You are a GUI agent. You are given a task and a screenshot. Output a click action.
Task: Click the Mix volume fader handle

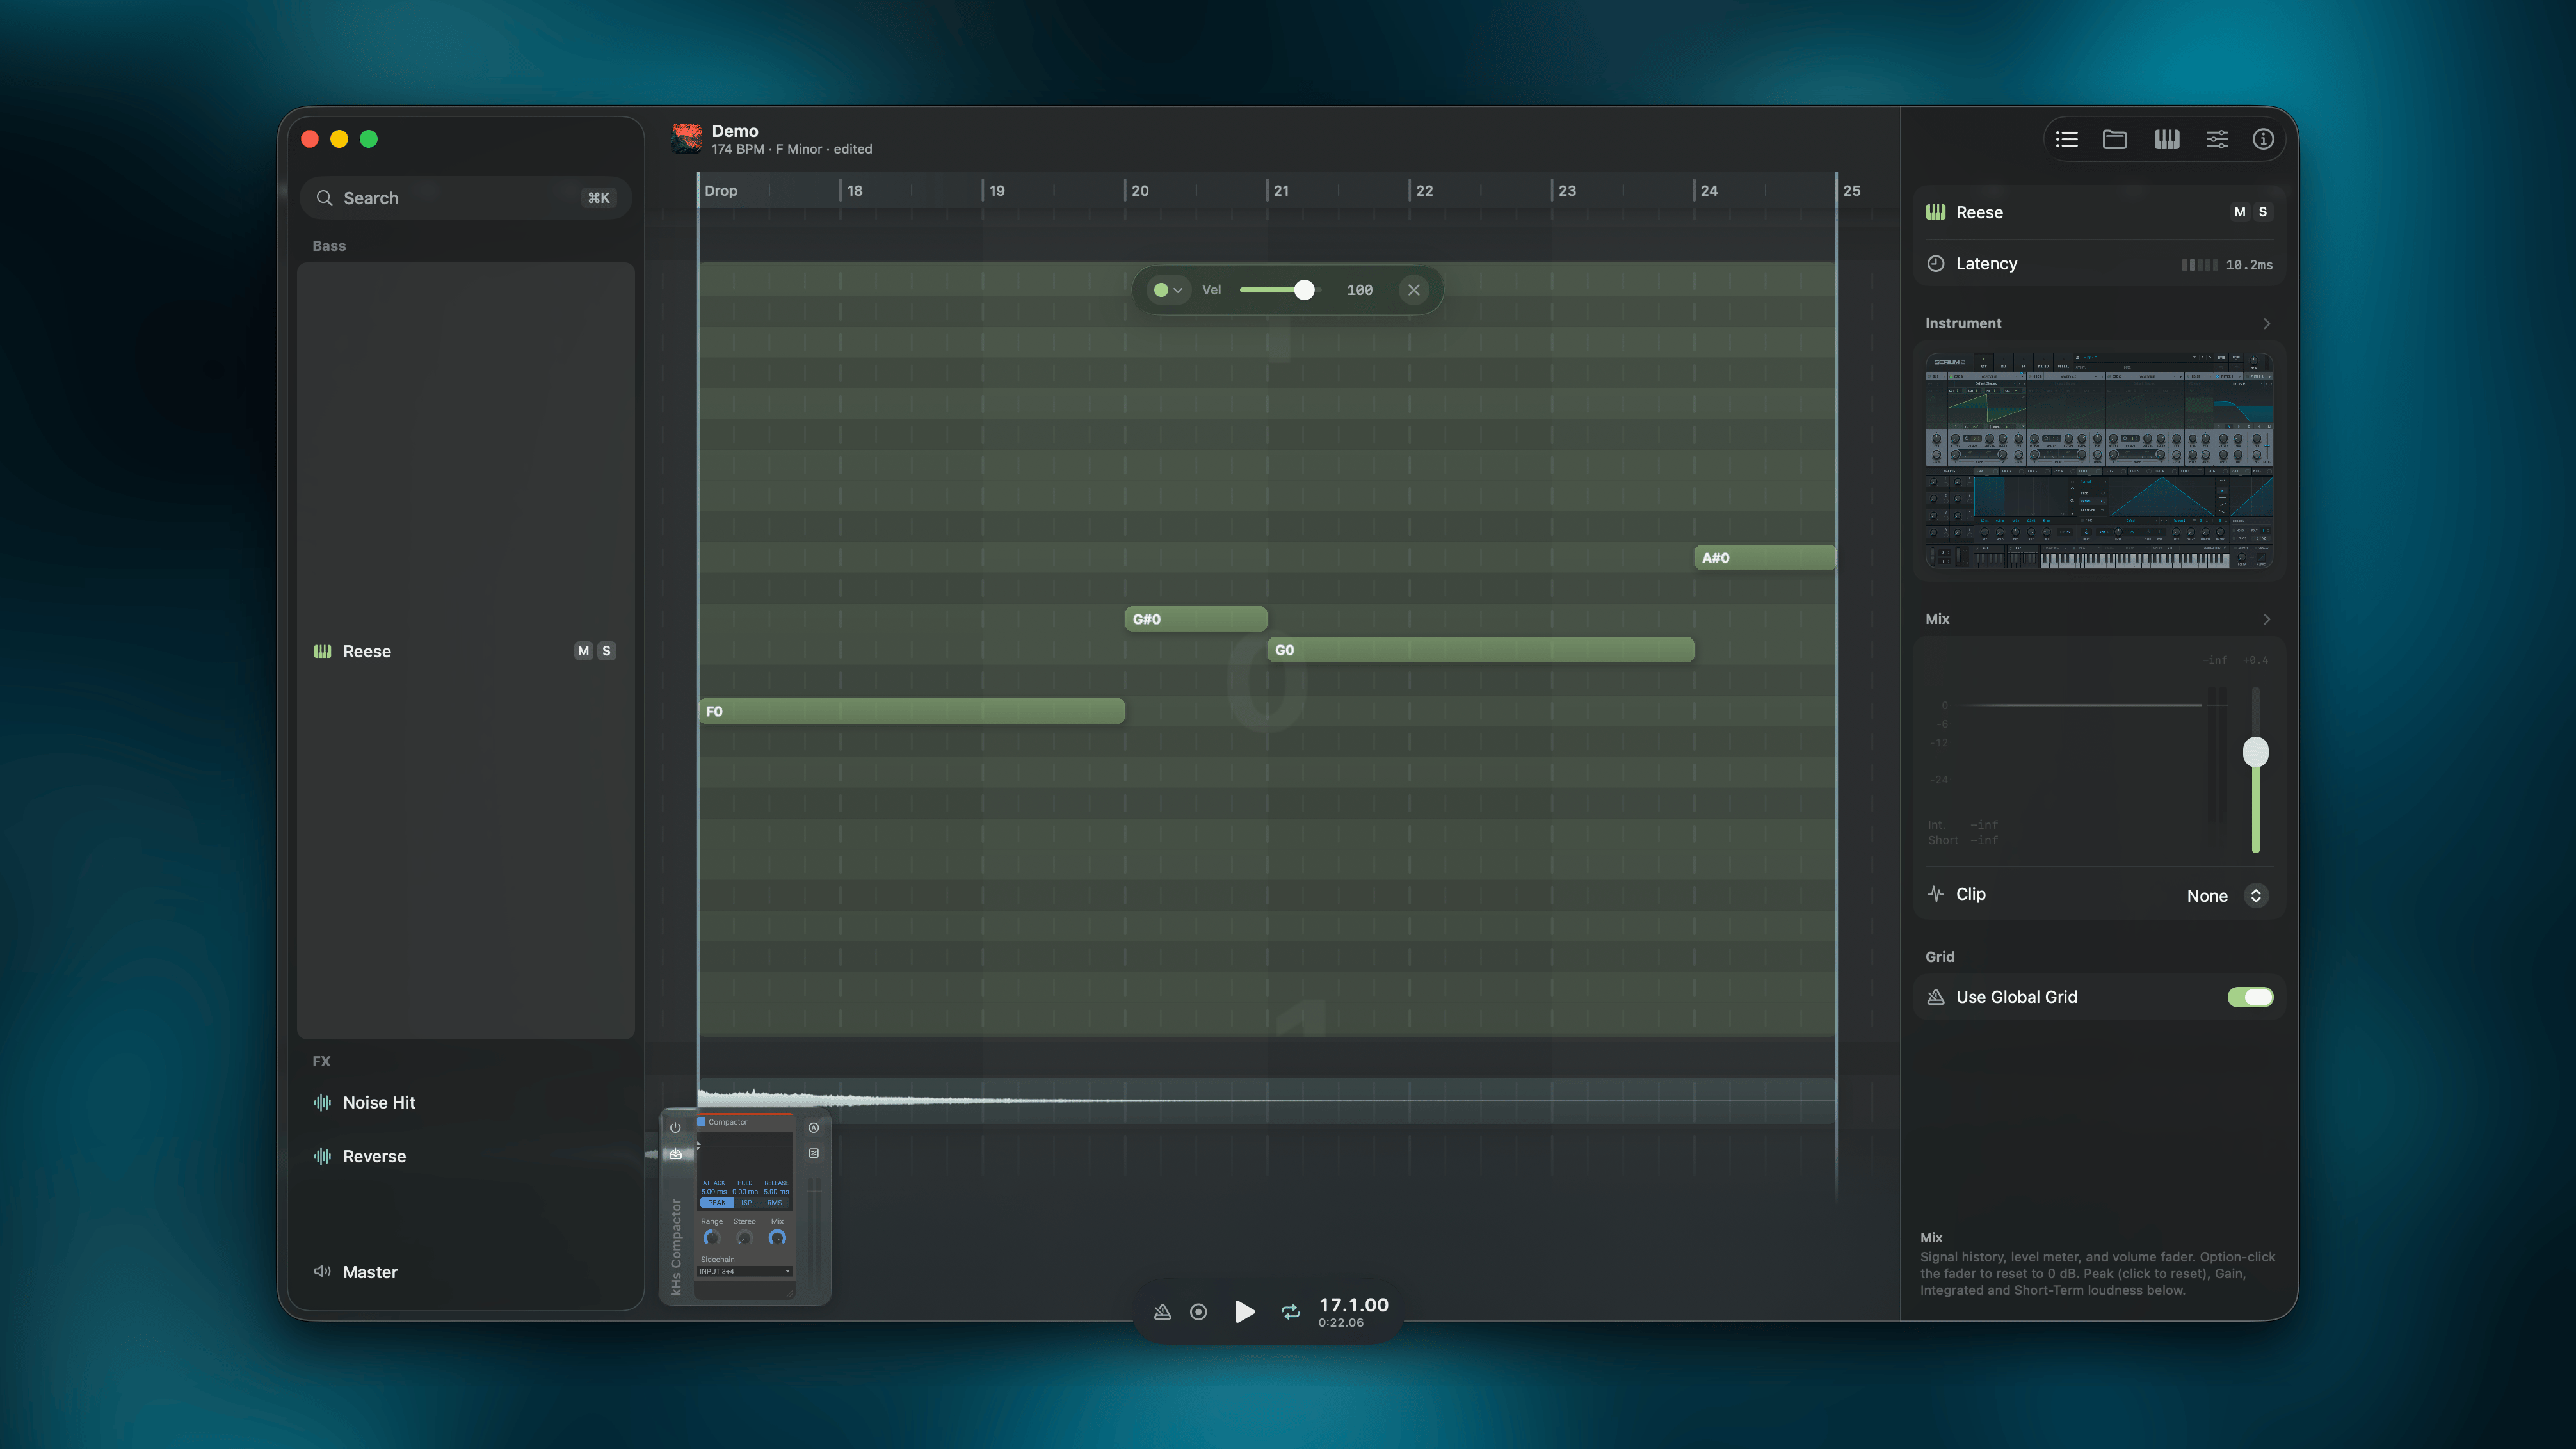2255,752
